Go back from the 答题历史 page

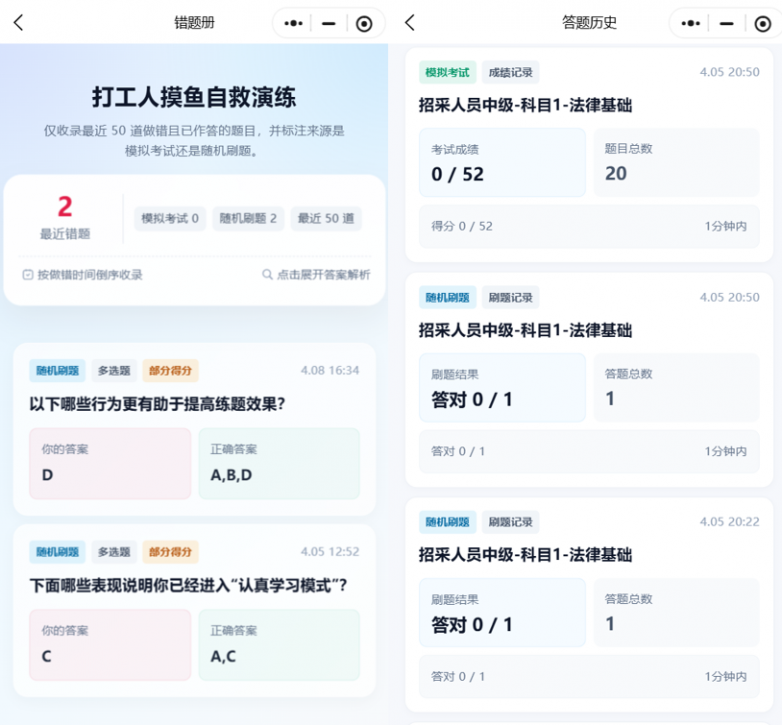410,22
